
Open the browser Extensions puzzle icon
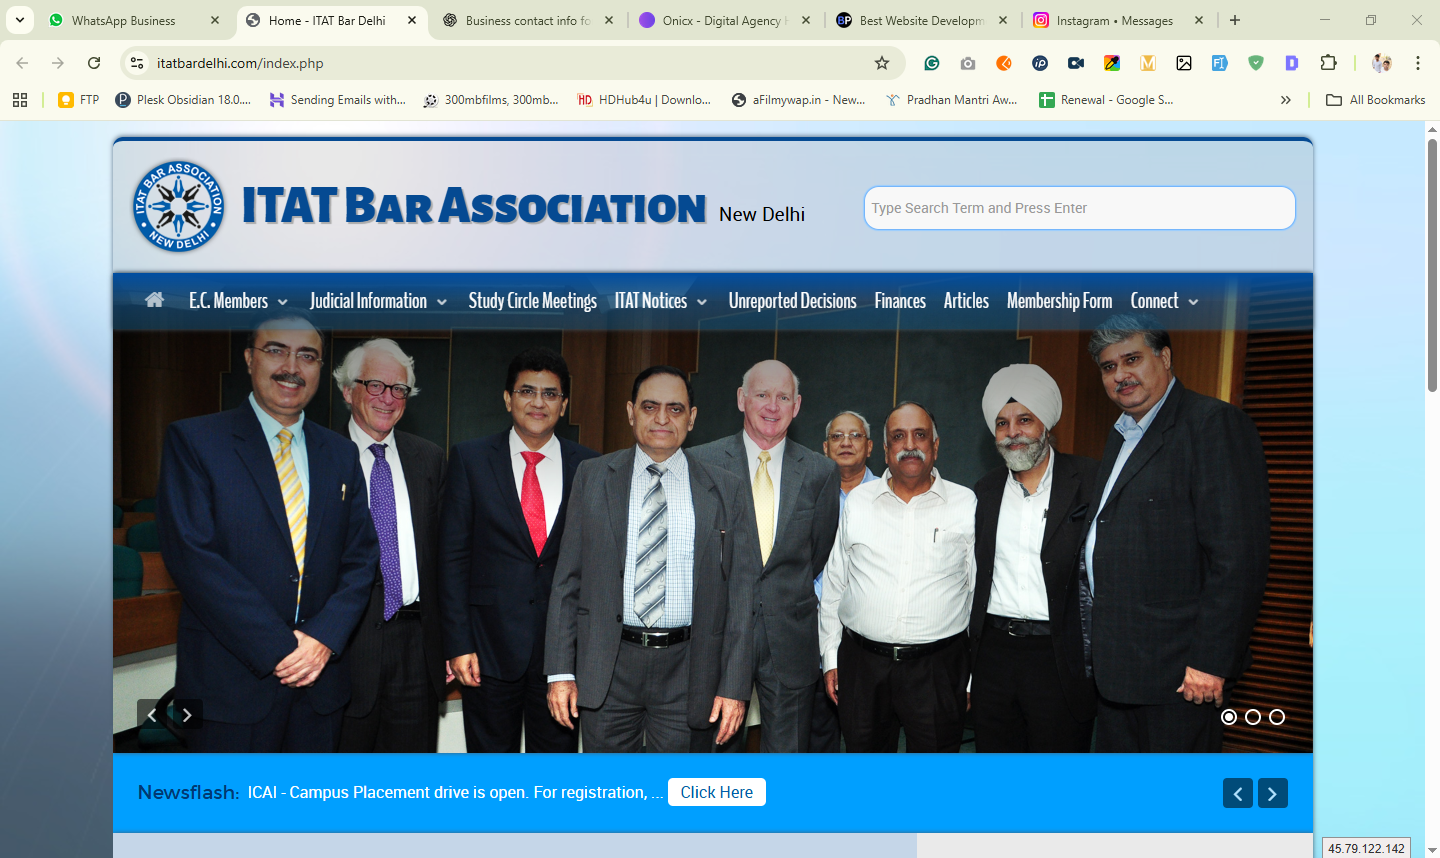click(x=1328, y=63)
